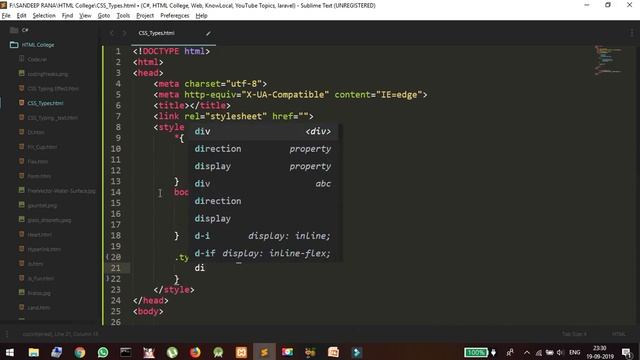Open codingfreaks.png in the sidebar
This screenshot has width=640, height=360.
(48, 74)
